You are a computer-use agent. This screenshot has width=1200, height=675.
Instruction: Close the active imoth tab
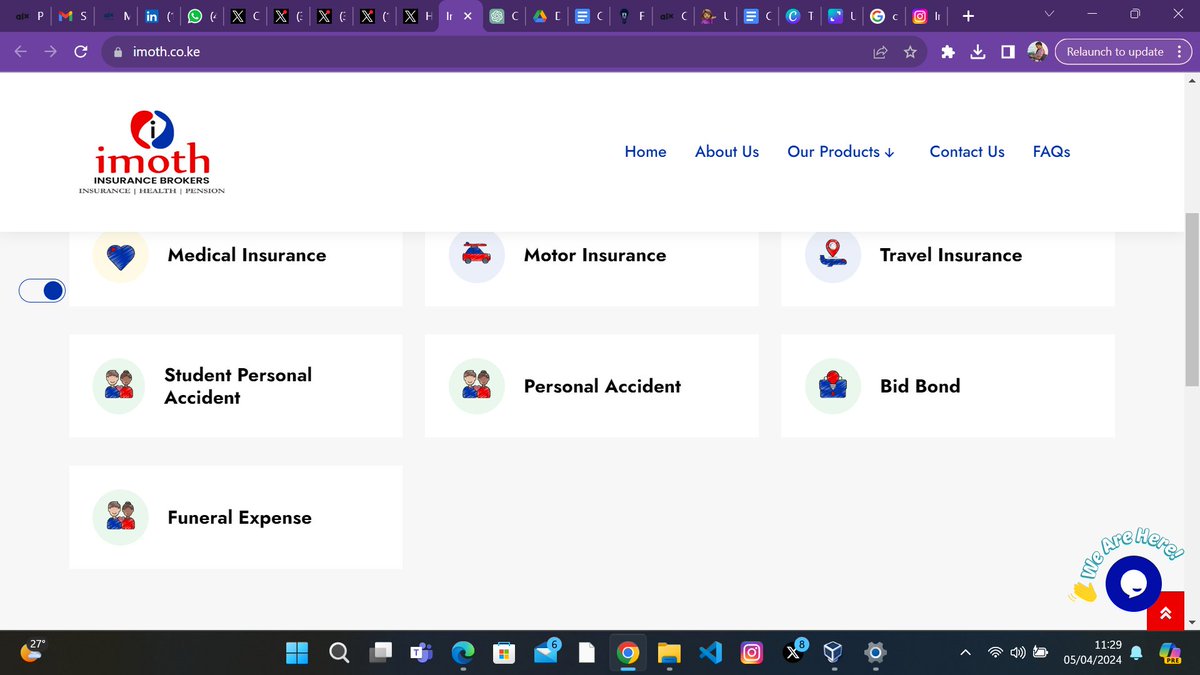467,16
